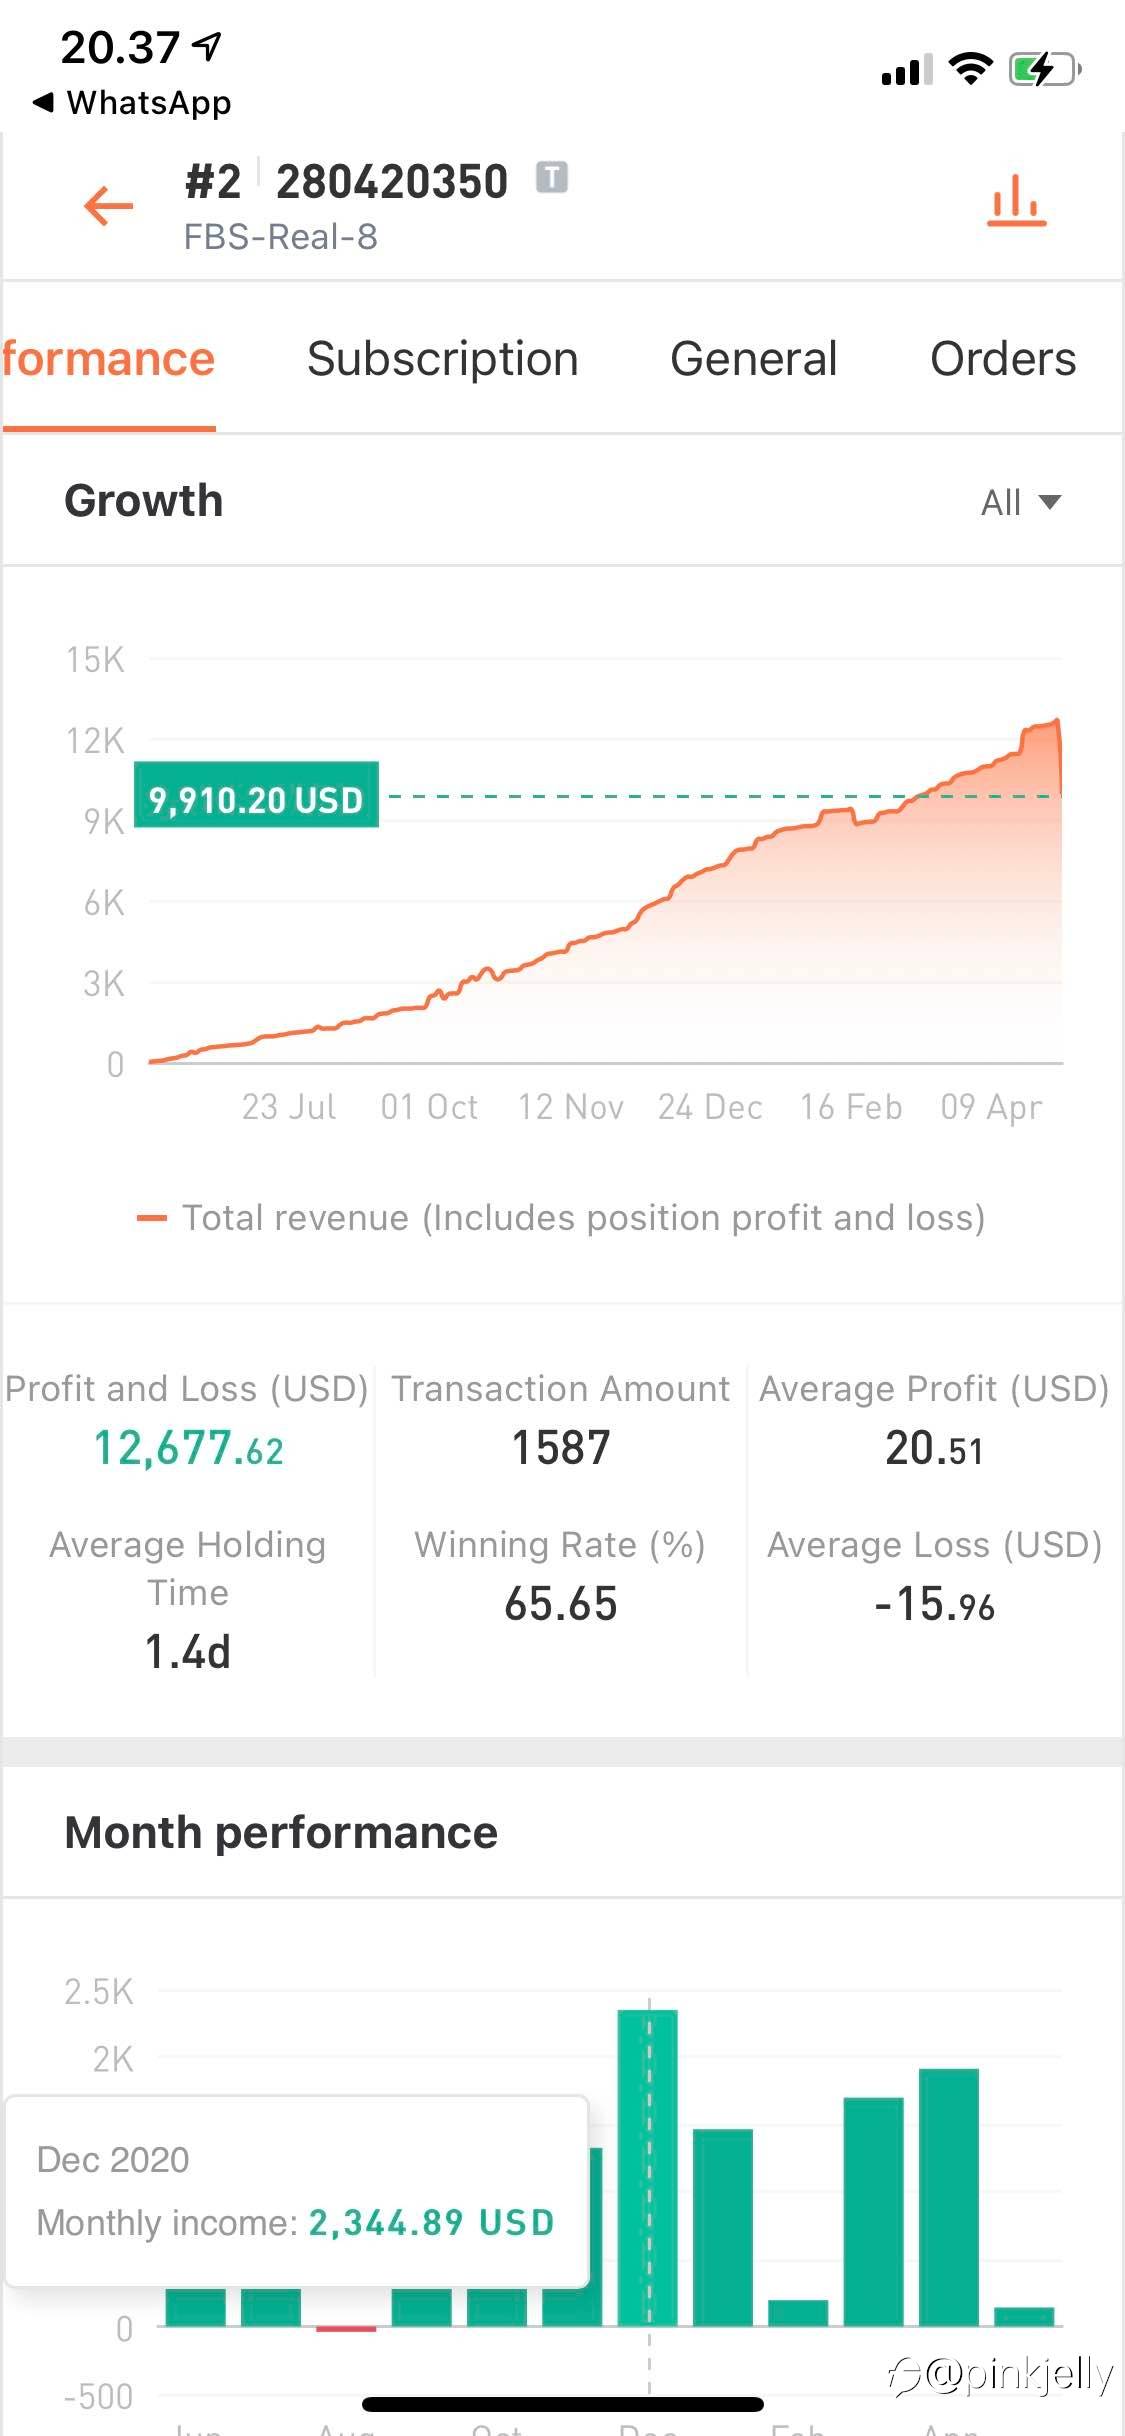Open the General tab
This screenshot has width=1125, height=2436.
point(753,359)
